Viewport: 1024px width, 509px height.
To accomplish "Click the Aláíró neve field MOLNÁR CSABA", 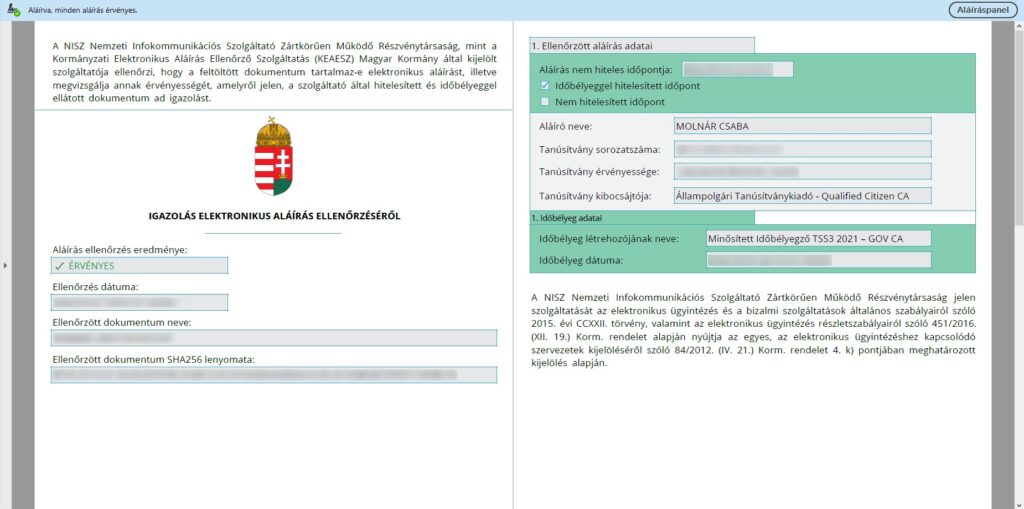I will [x=802, y=126].
